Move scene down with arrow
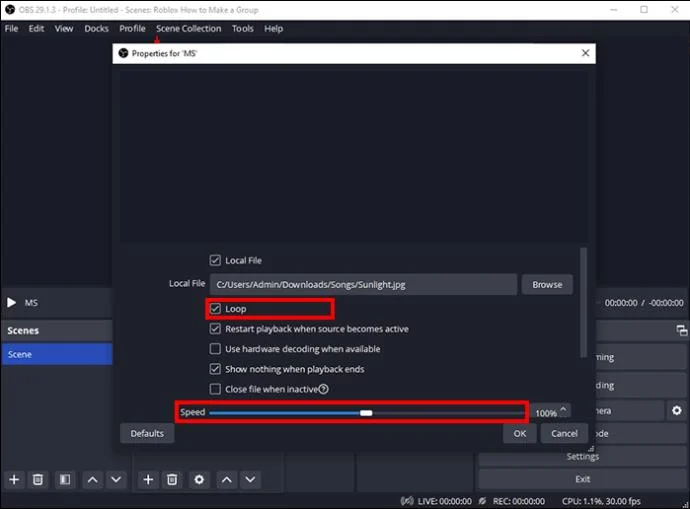Image resolution: width=690 pixels, height=509 pixels. click(x=116, y=480)
